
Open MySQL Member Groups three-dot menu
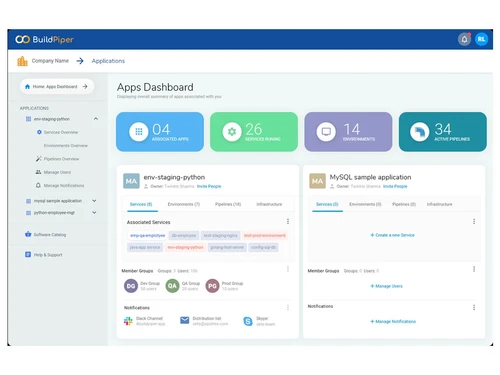[474, 269]
